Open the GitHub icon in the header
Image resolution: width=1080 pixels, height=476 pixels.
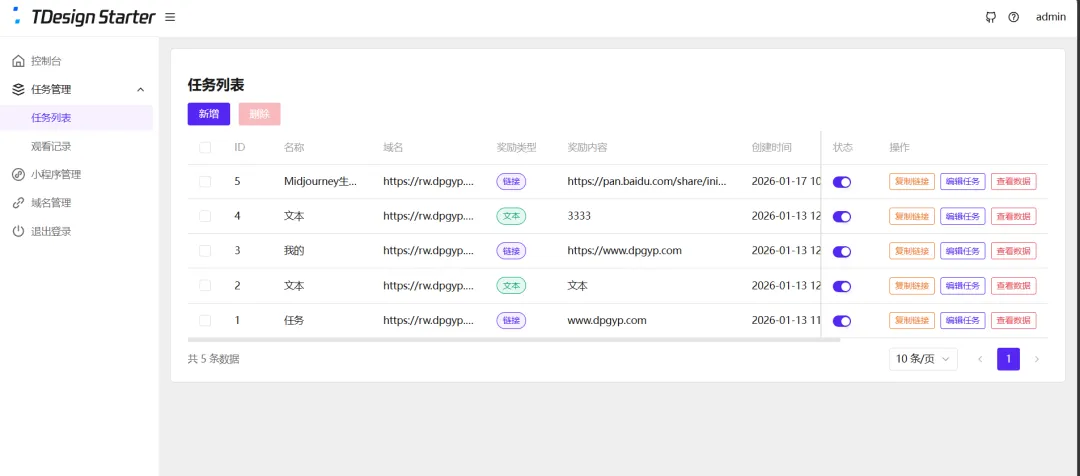tap(990, 17)
